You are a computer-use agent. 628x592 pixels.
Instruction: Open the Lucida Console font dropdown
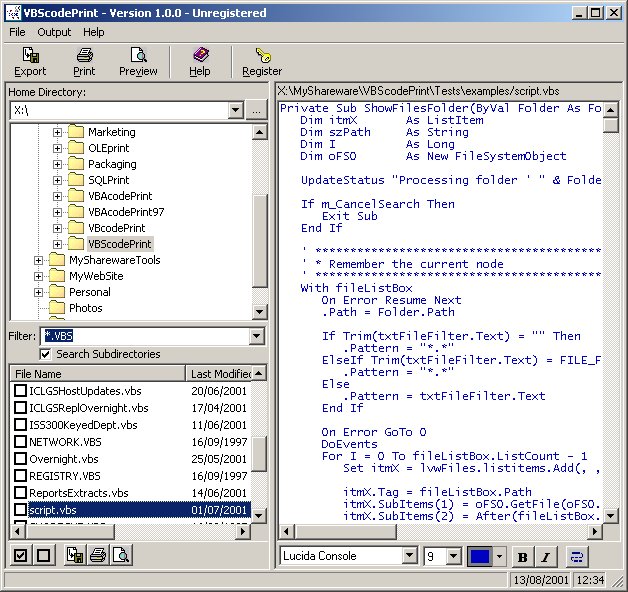(x=409, y=556)
